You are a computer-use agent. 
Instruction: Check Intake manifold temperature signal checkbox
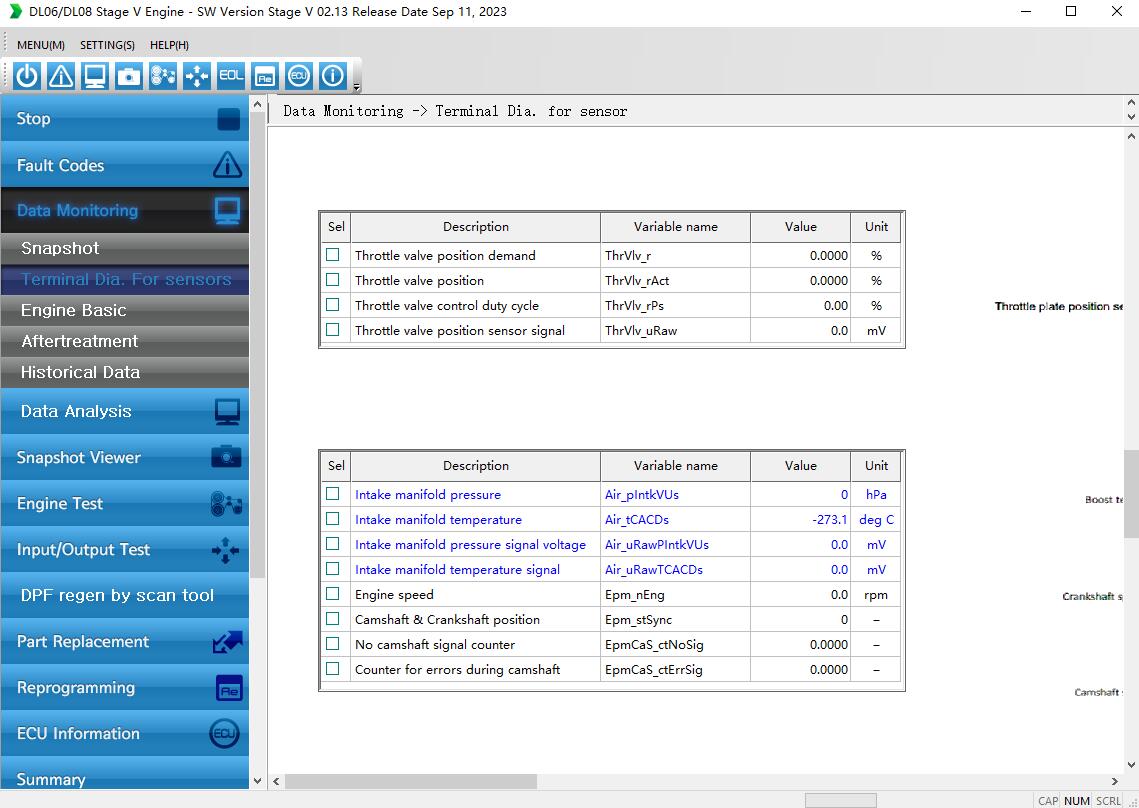333,569
